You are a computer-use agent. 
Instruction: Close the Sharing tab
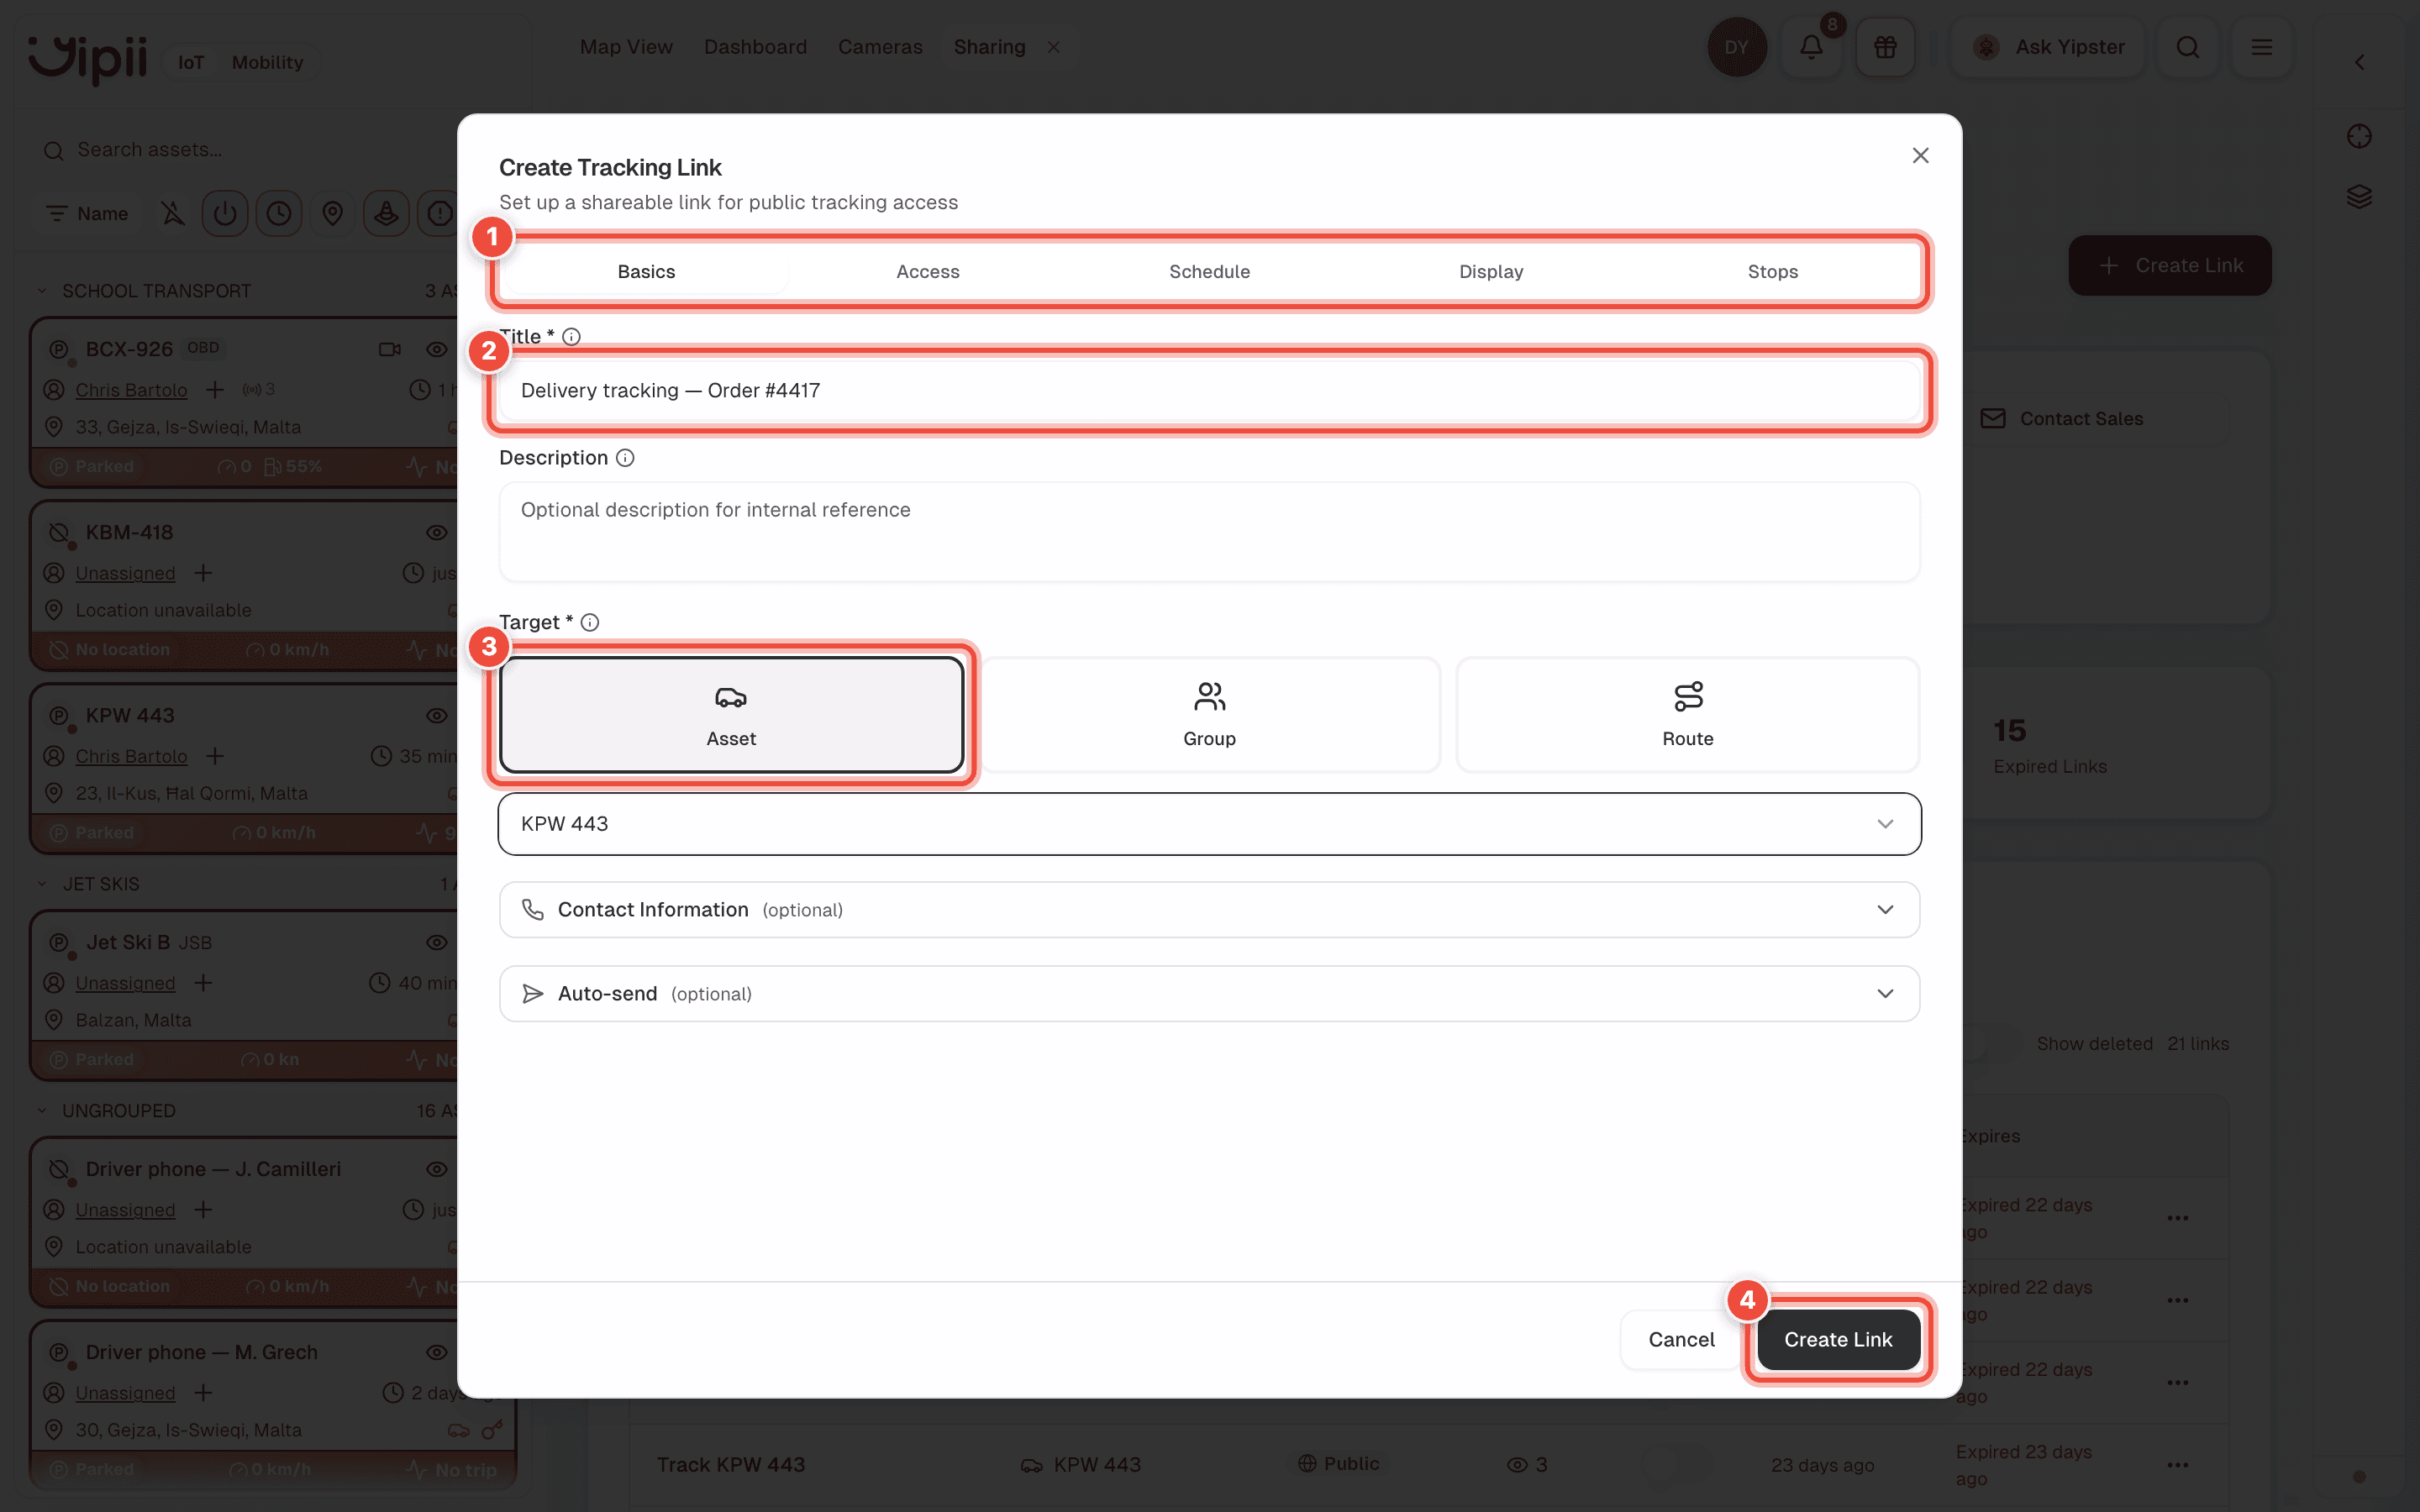(1054, 47)
